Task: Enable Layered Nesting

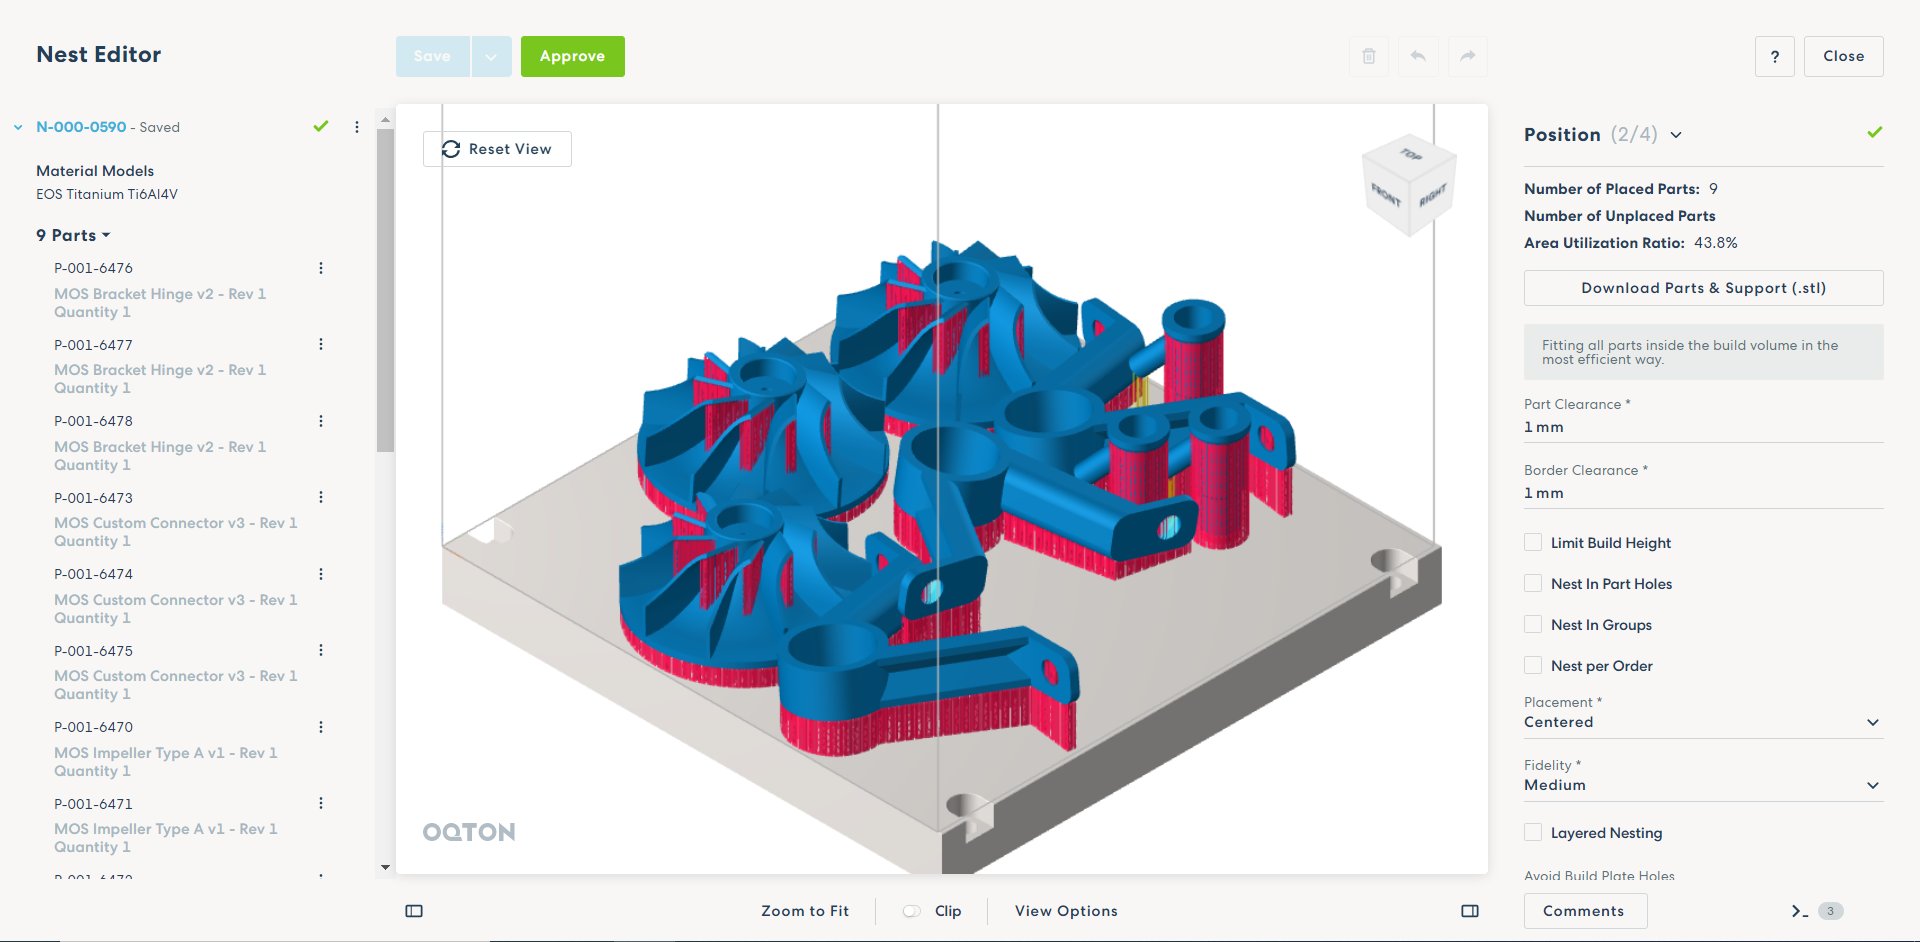Action: pos(1532,832)
